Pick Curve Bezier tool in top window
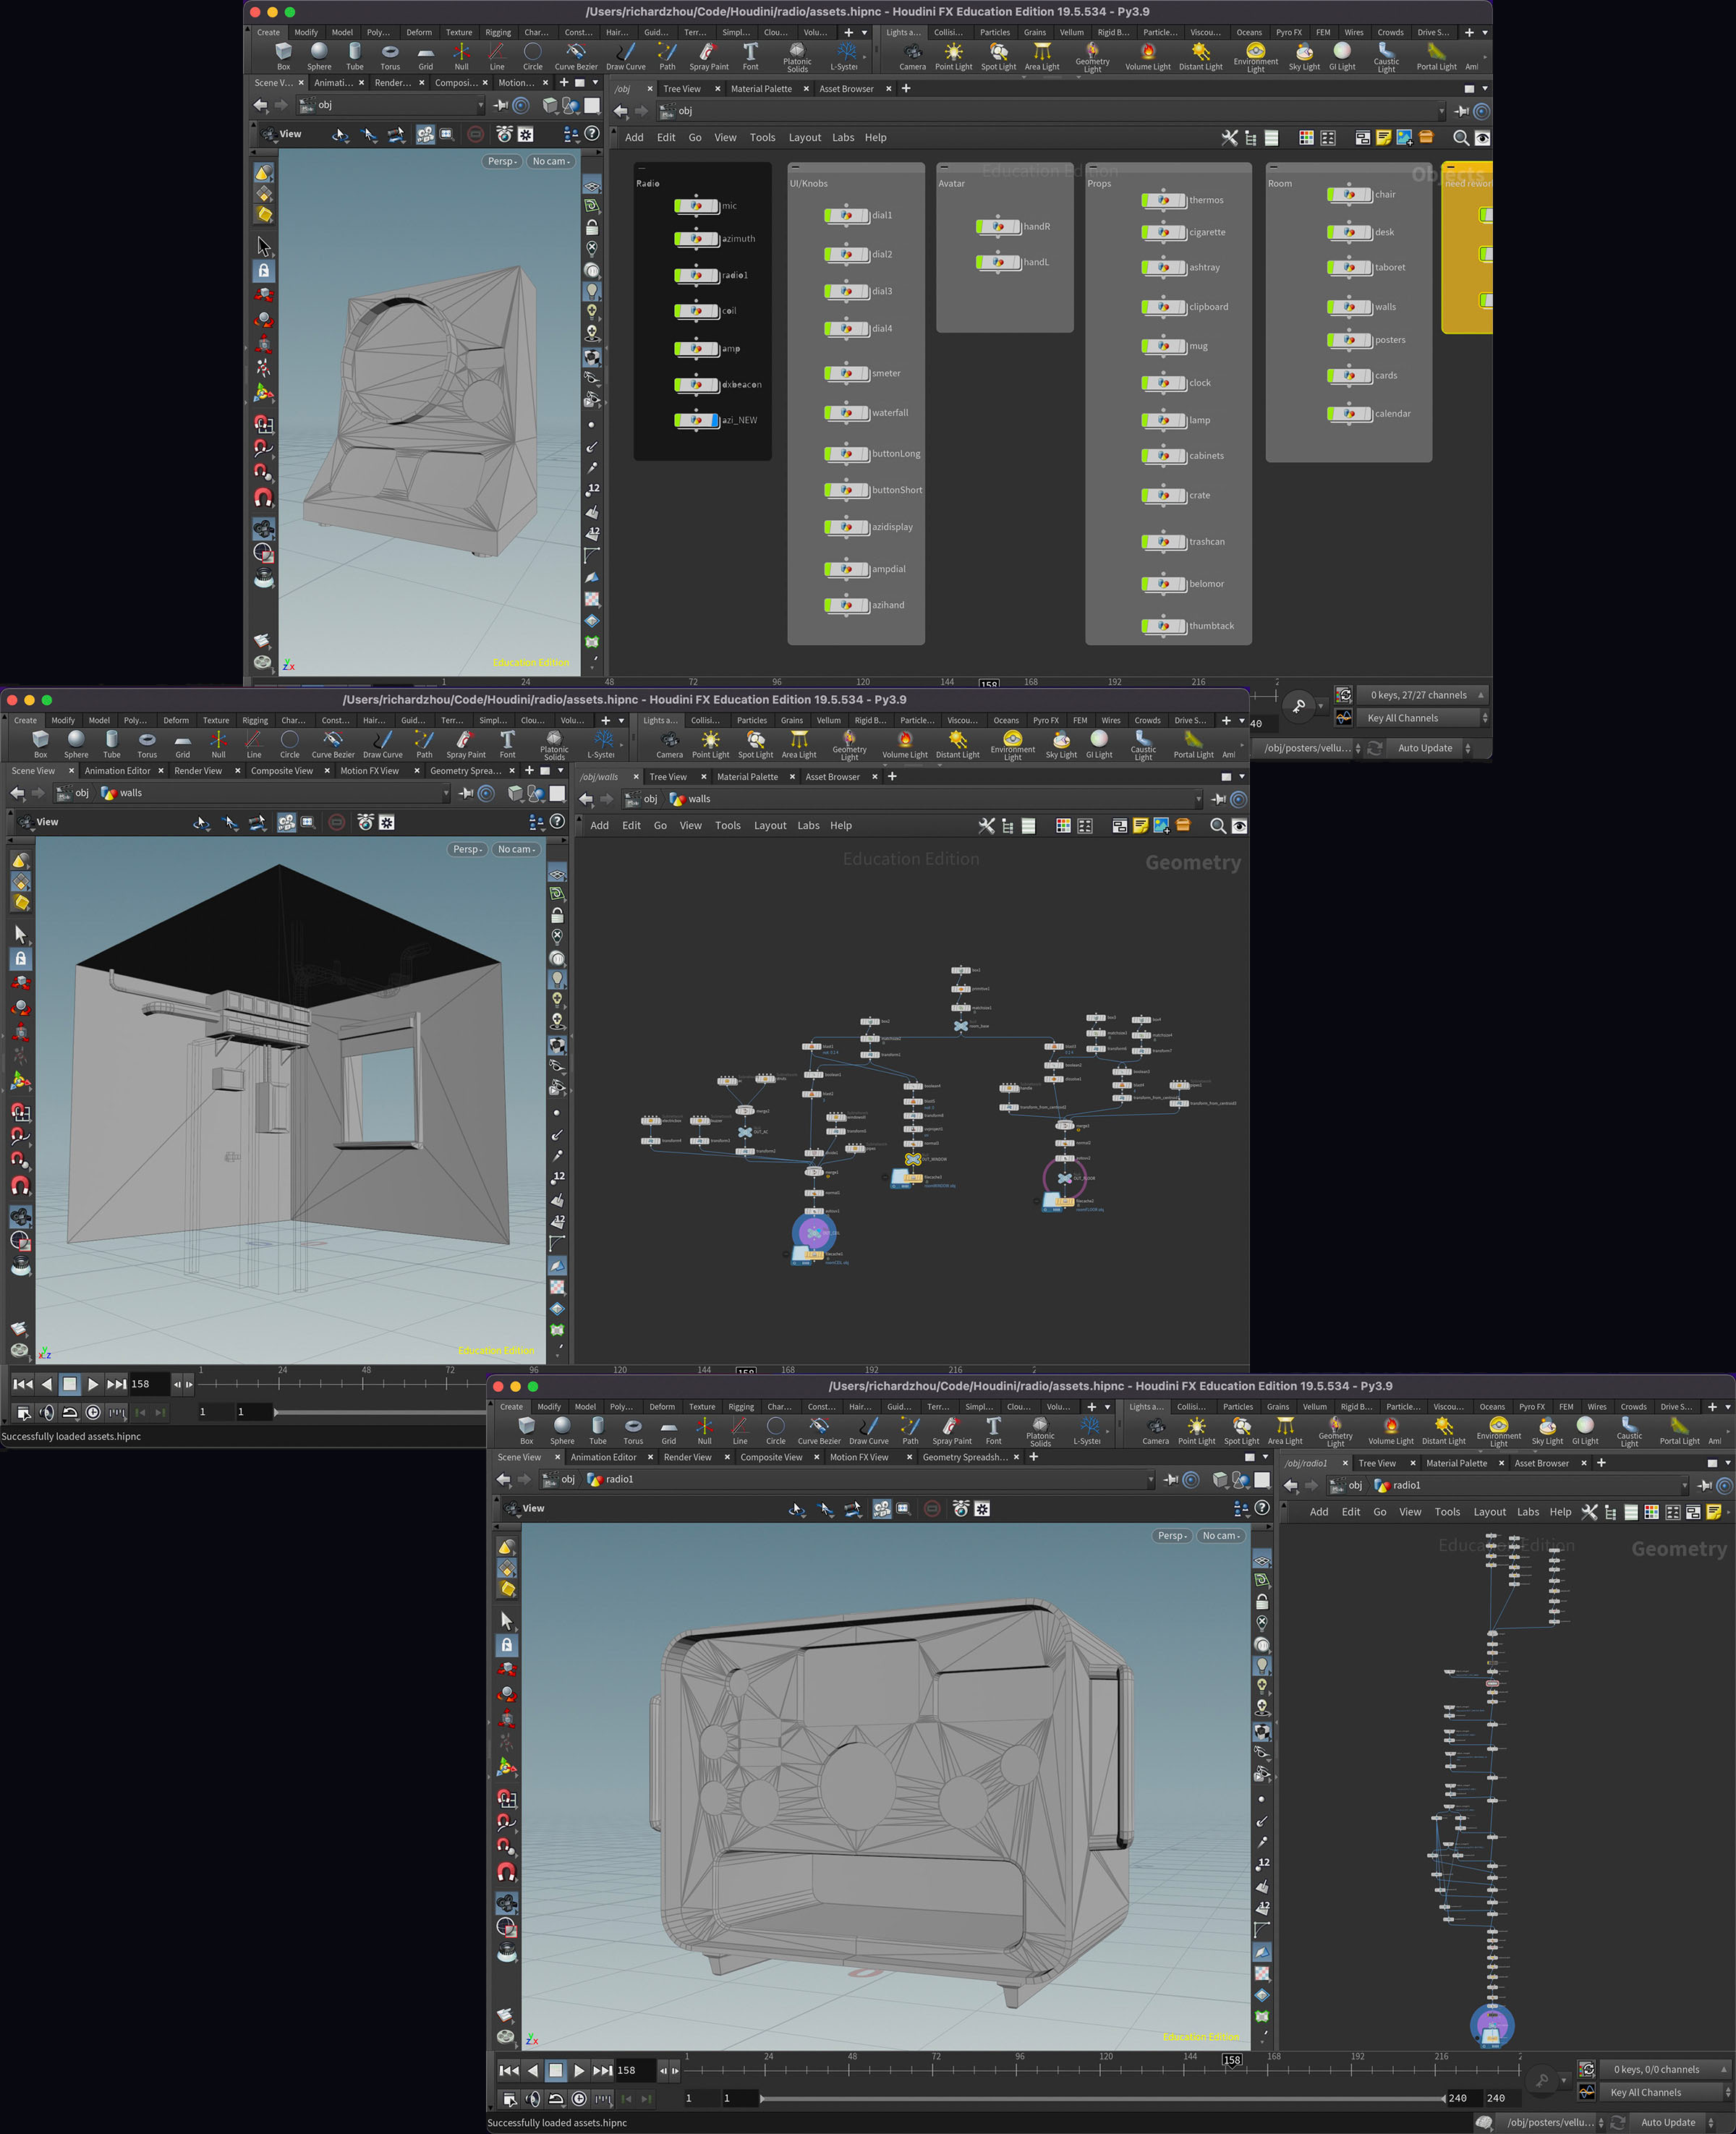1736x2134 pixels. [576, 56]
